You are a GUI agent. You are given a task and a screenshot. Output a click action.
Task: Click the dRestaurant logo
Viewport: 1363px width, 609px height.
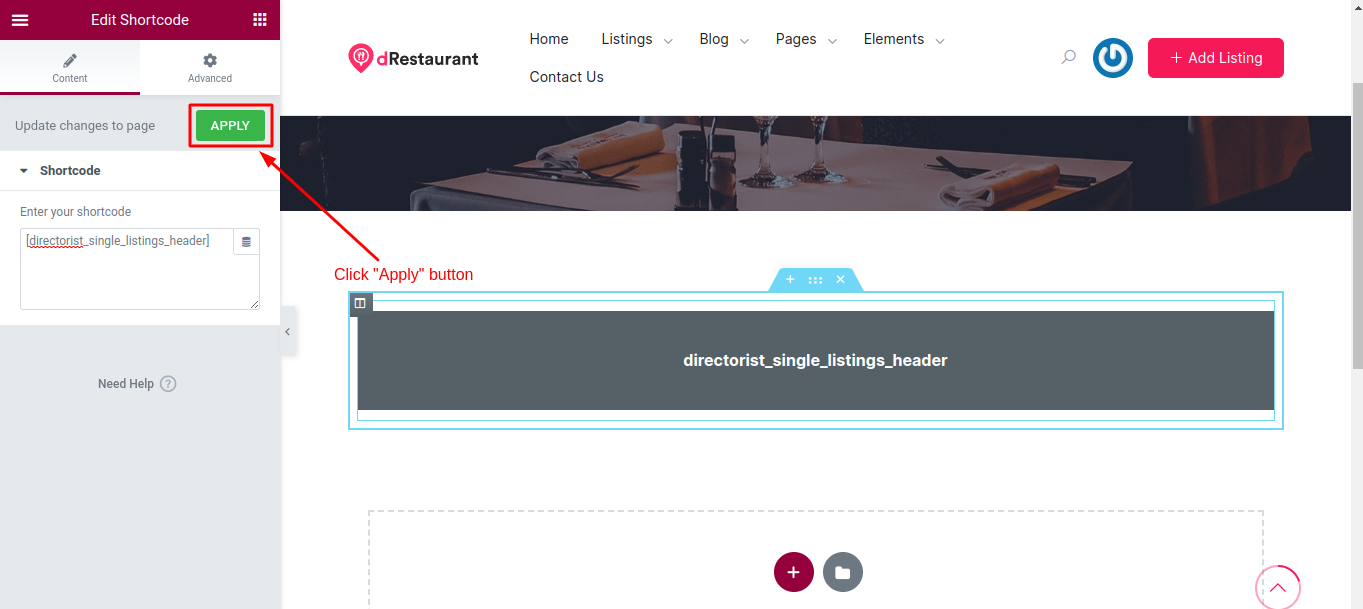(x=413, y=58)
